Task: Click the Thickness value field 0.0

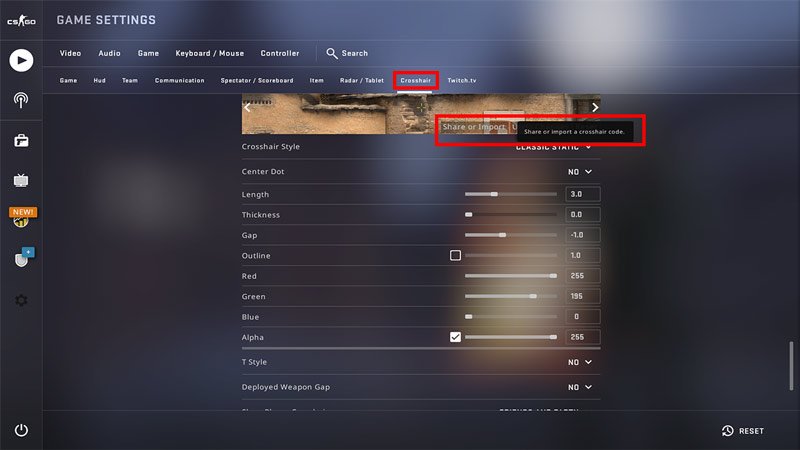Action: 583,214
